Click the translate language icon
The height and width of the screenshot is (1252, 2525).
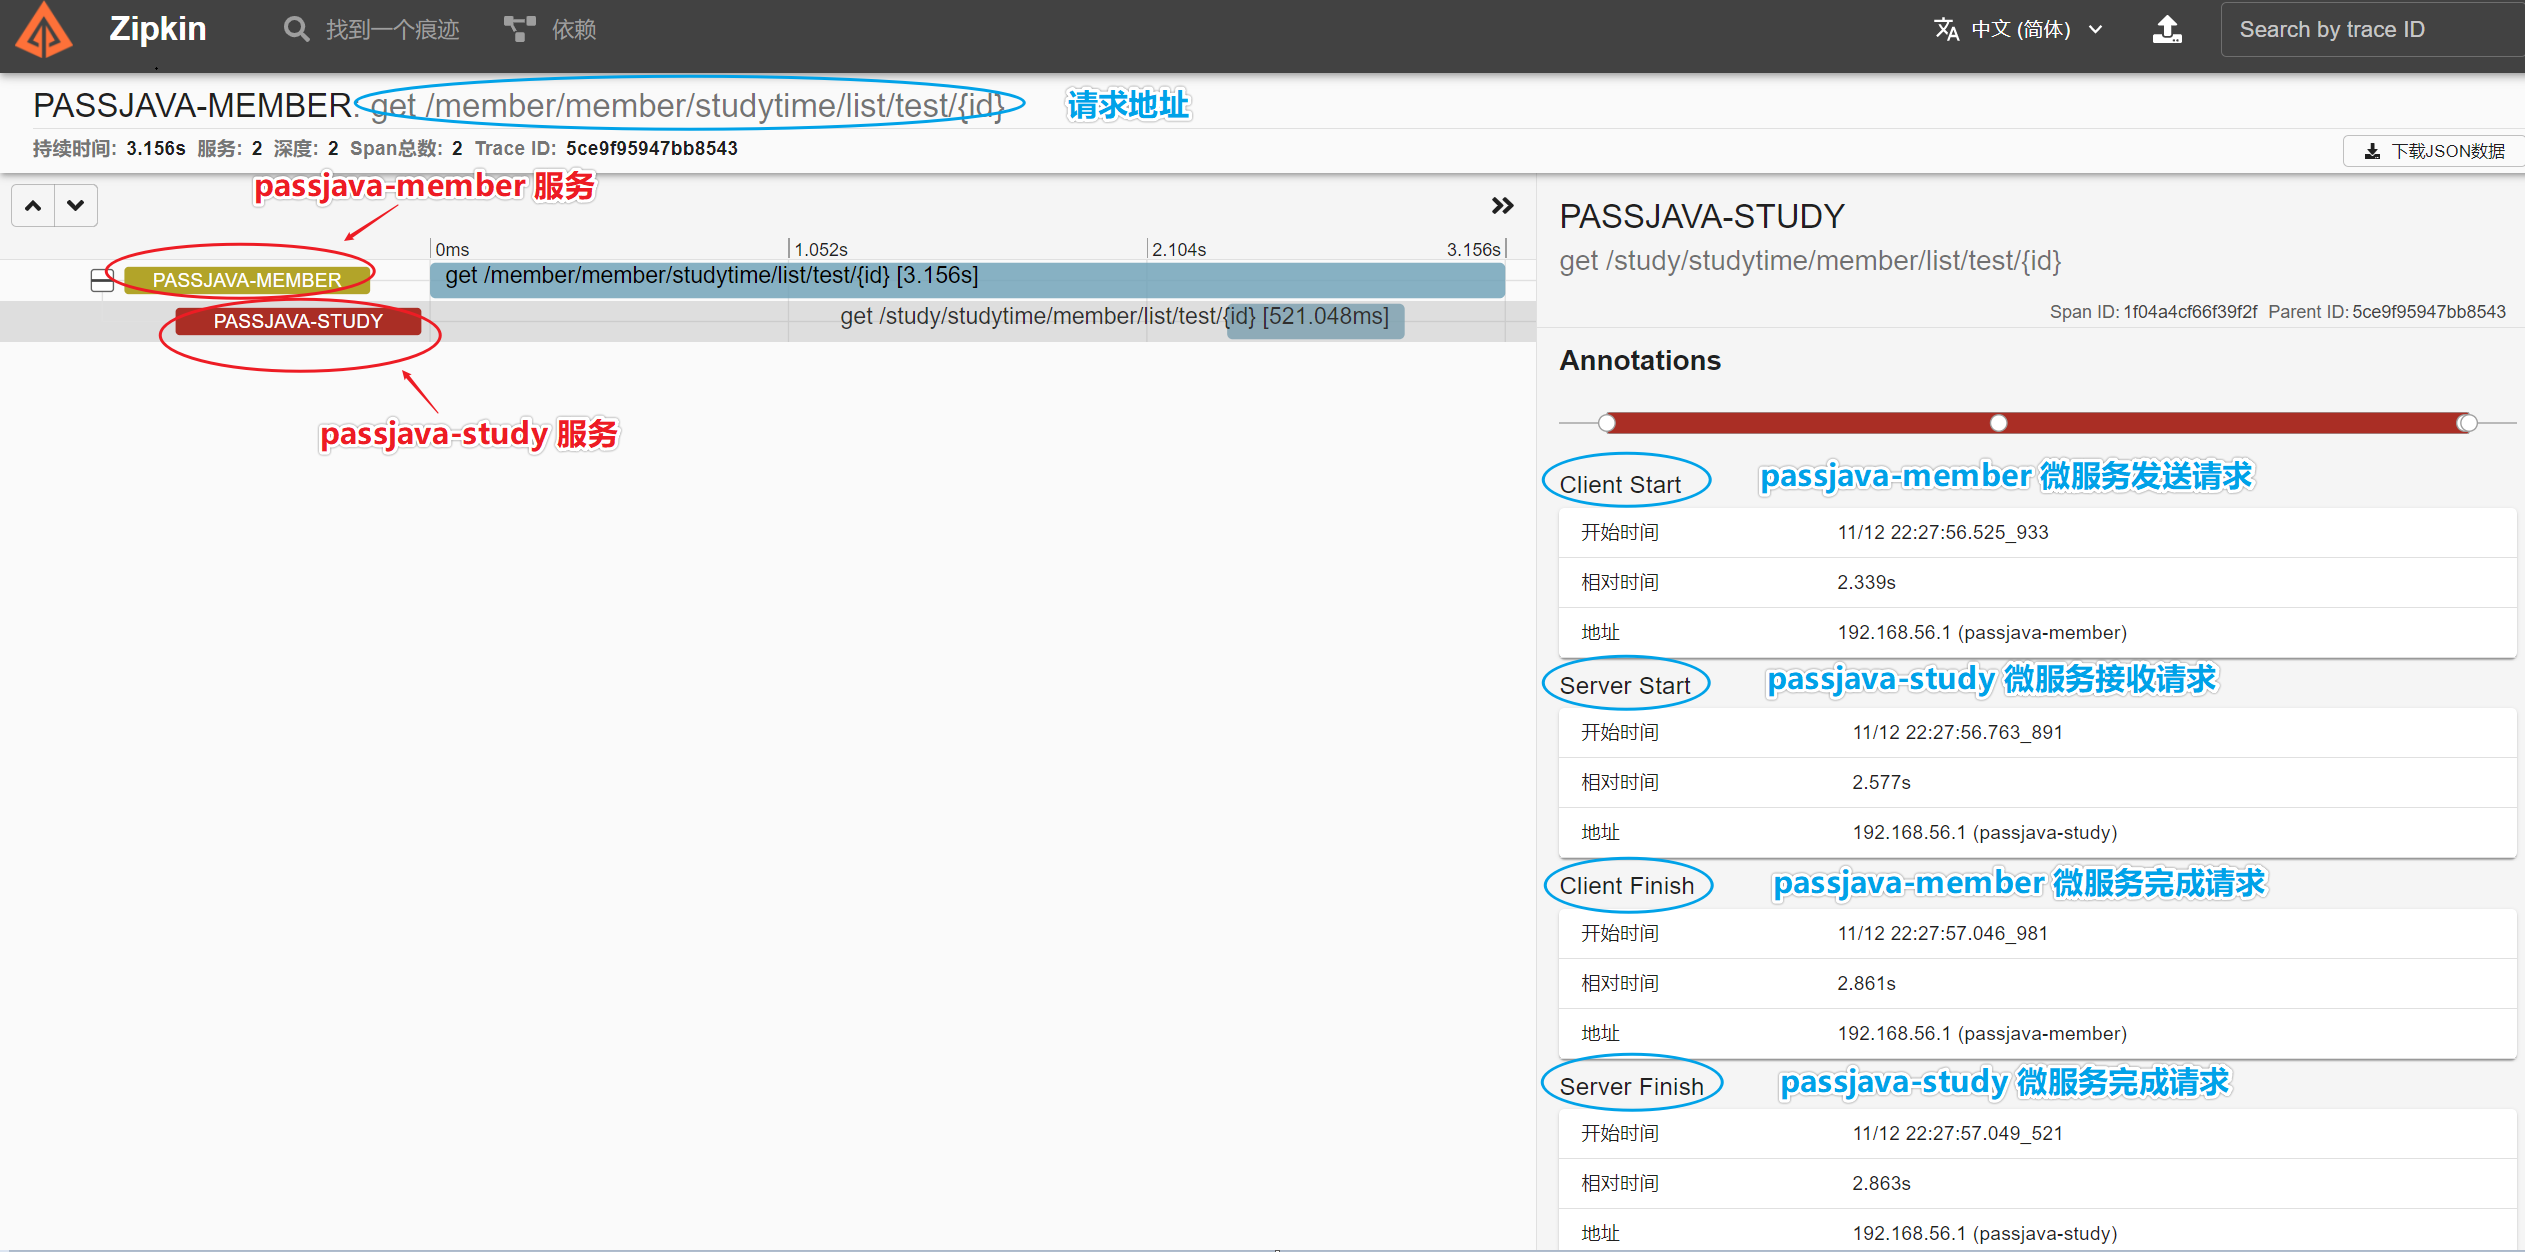(x=1945, y=30)
